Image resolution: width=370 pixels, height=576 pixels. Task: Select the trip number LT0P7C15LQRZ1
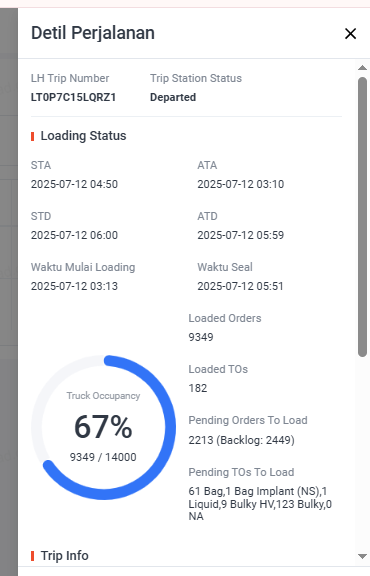pos(73,97)
